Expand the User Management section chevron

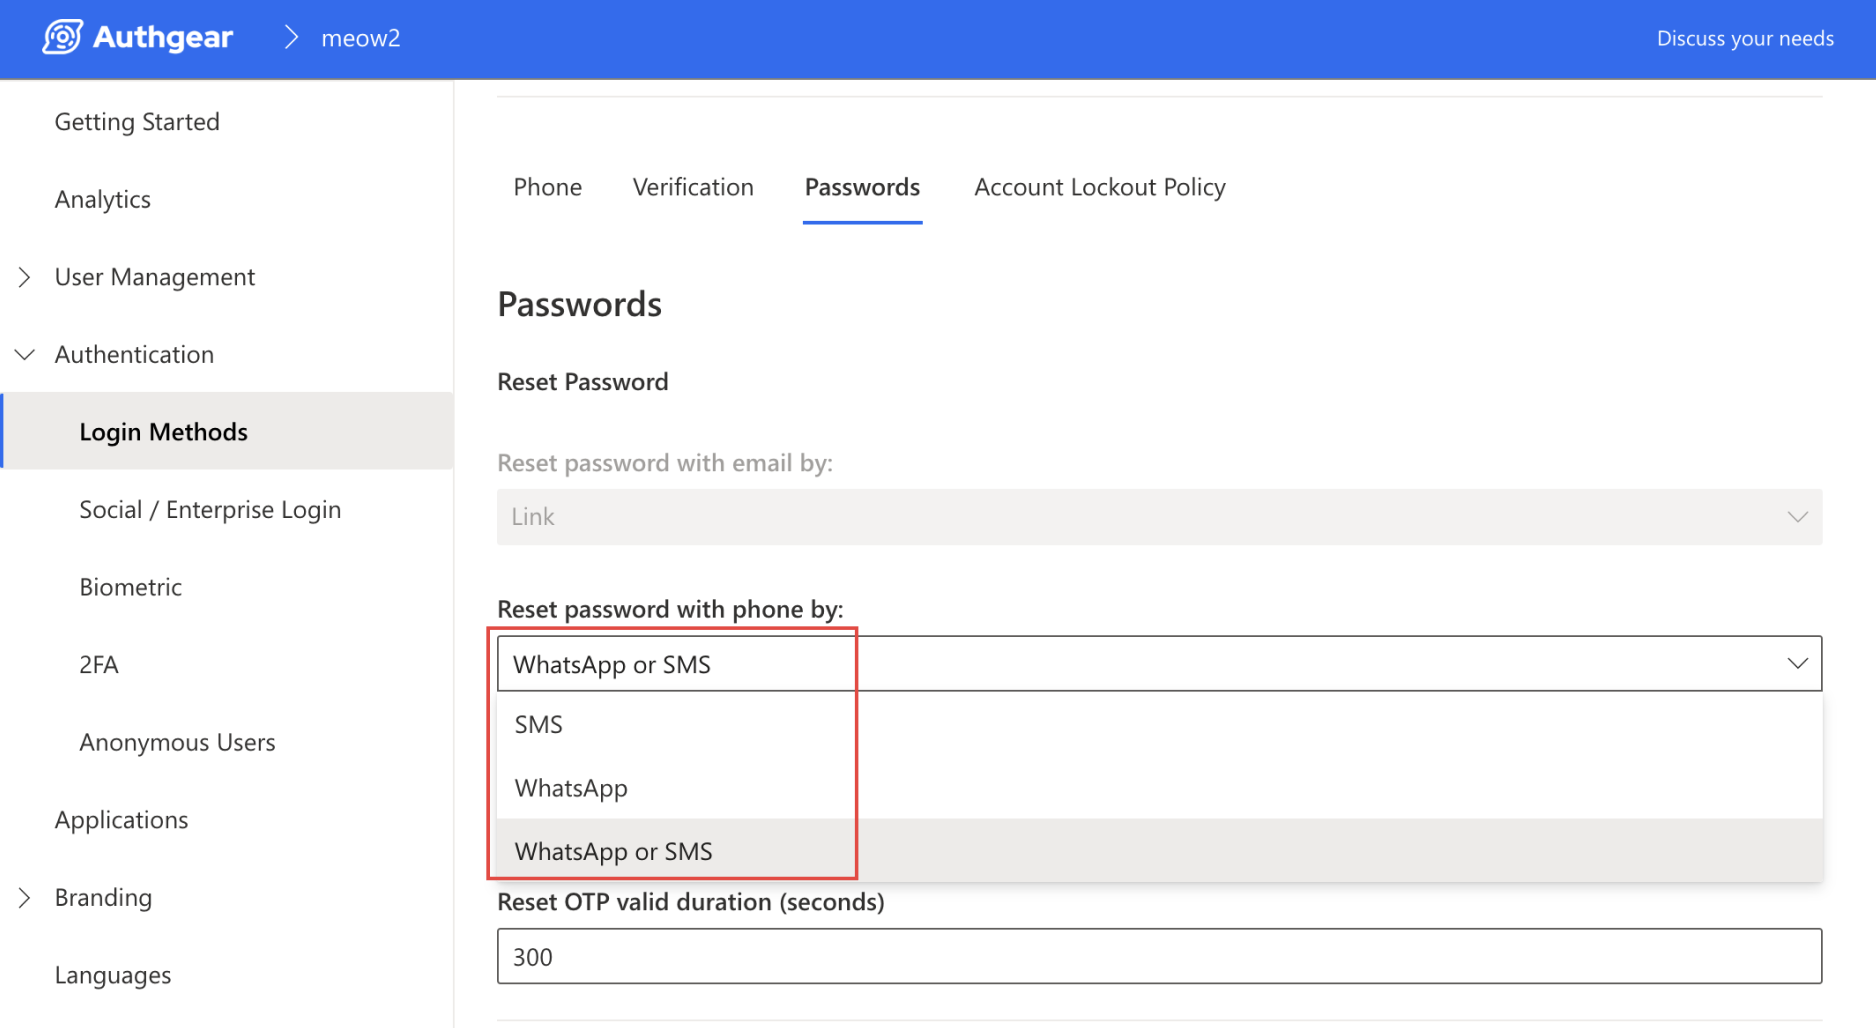click(x=25, y=277)
